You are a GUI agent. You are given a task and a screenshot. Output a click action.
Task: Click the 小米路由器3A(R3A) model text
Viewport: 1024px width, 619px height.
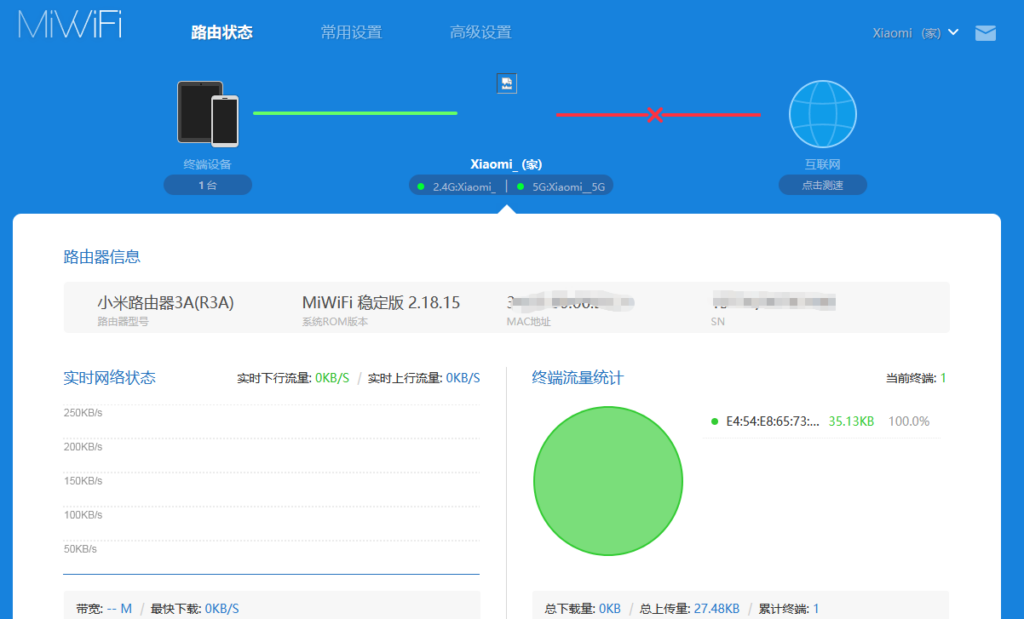tap(165, 302)
